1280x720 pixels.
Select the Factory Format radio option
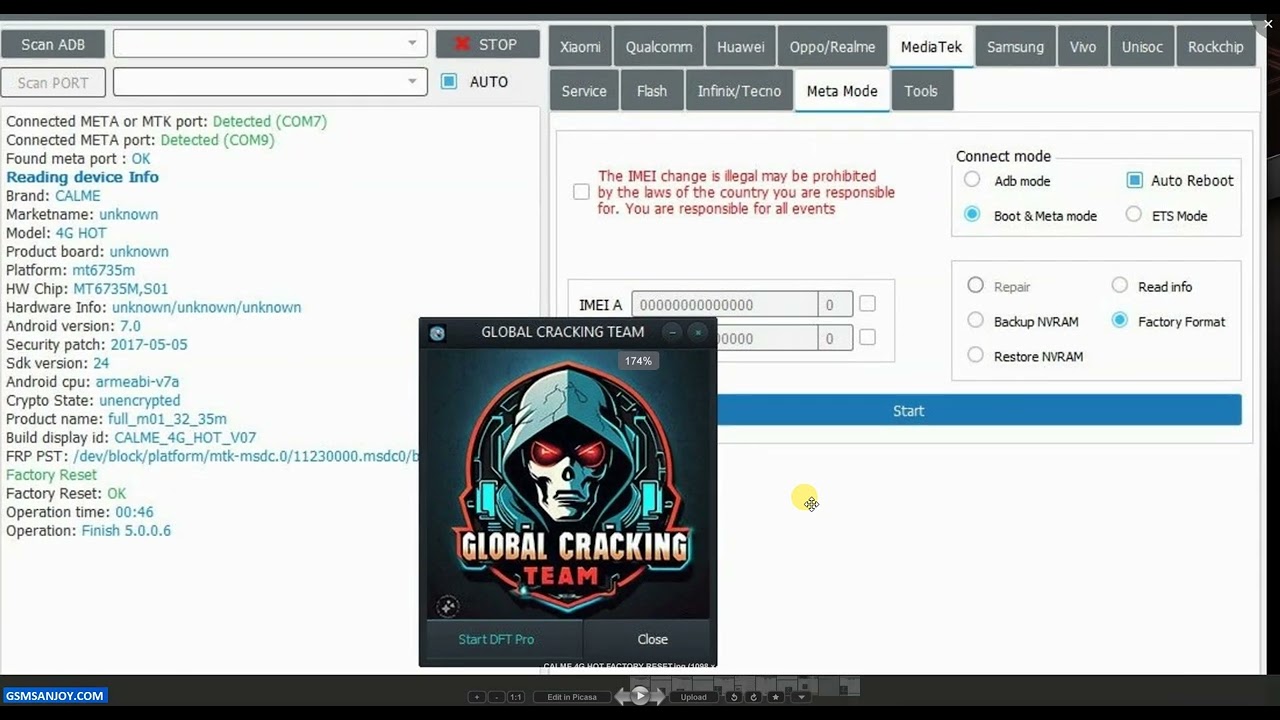click(x=1120, y=321)
